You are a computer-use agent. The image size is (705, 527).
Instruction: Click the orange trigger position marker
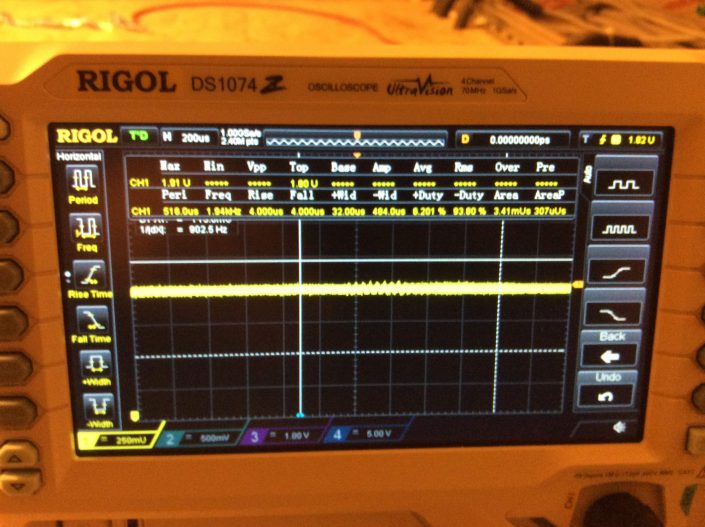coord(357,135)
